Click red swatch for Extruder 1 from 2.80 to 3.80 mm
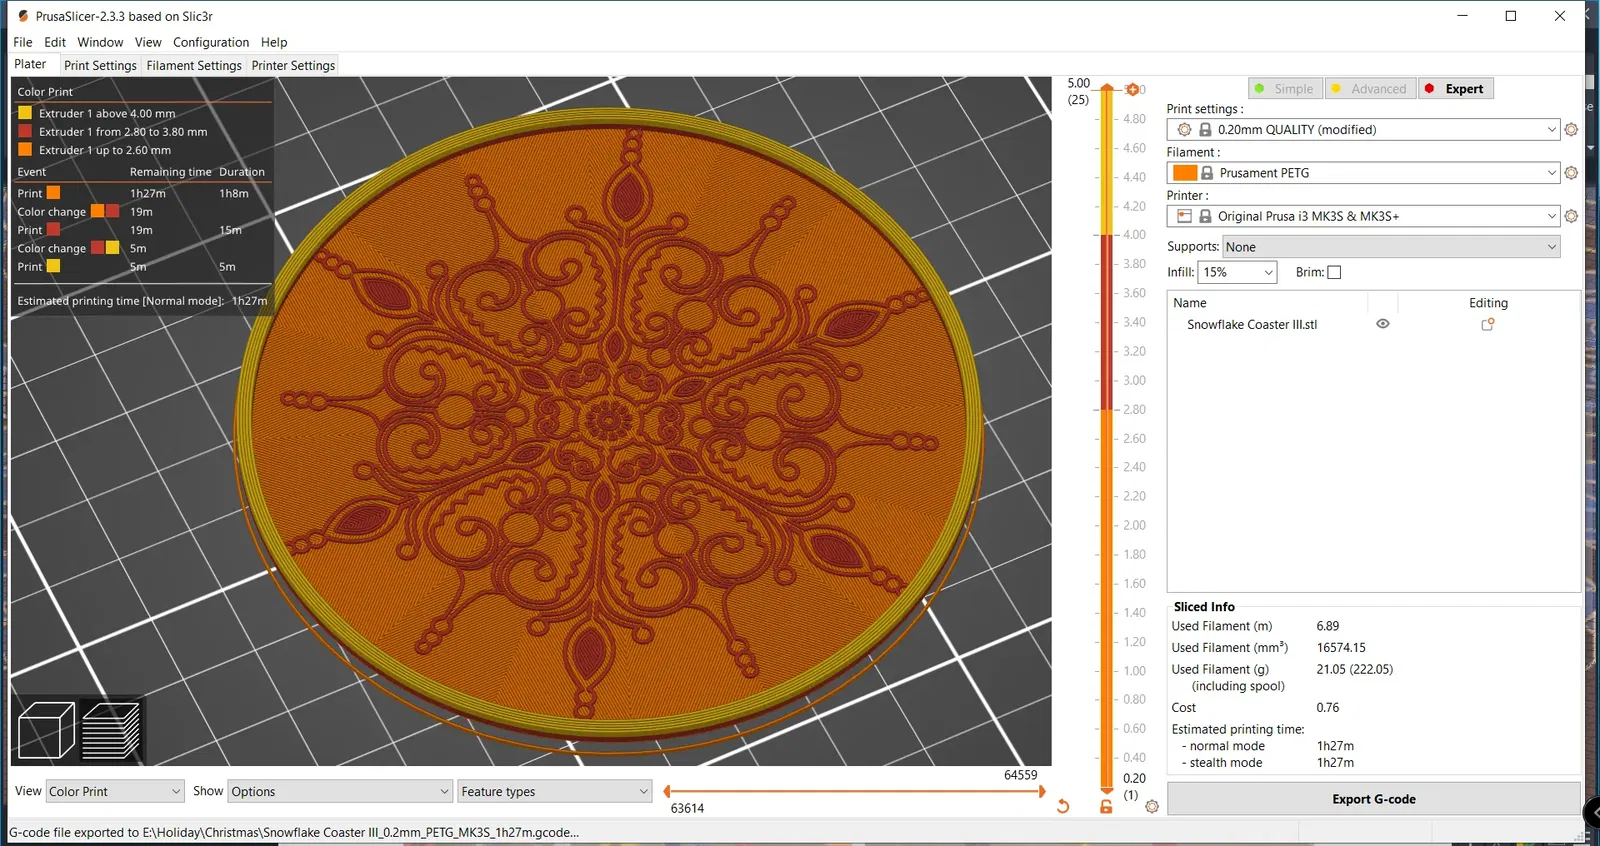This screenshot has height=846, width=1600. point(25,131)
